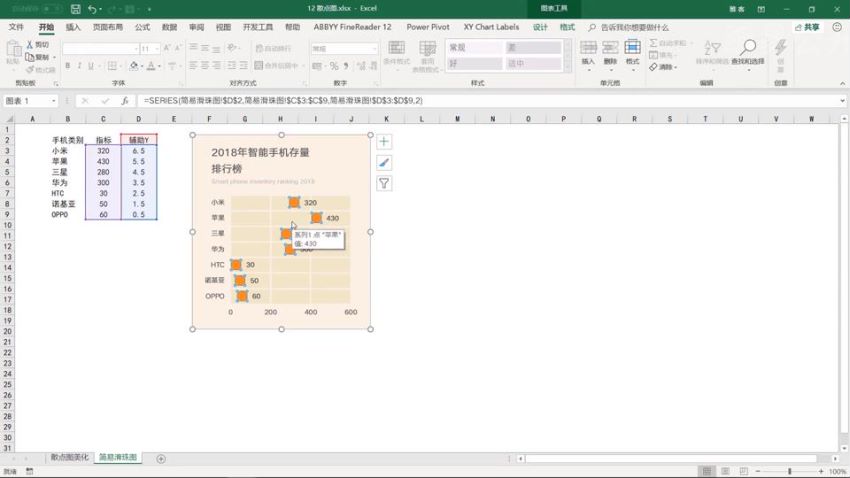
Task: Click the comma style icon
Action: [x=346, y=66]
